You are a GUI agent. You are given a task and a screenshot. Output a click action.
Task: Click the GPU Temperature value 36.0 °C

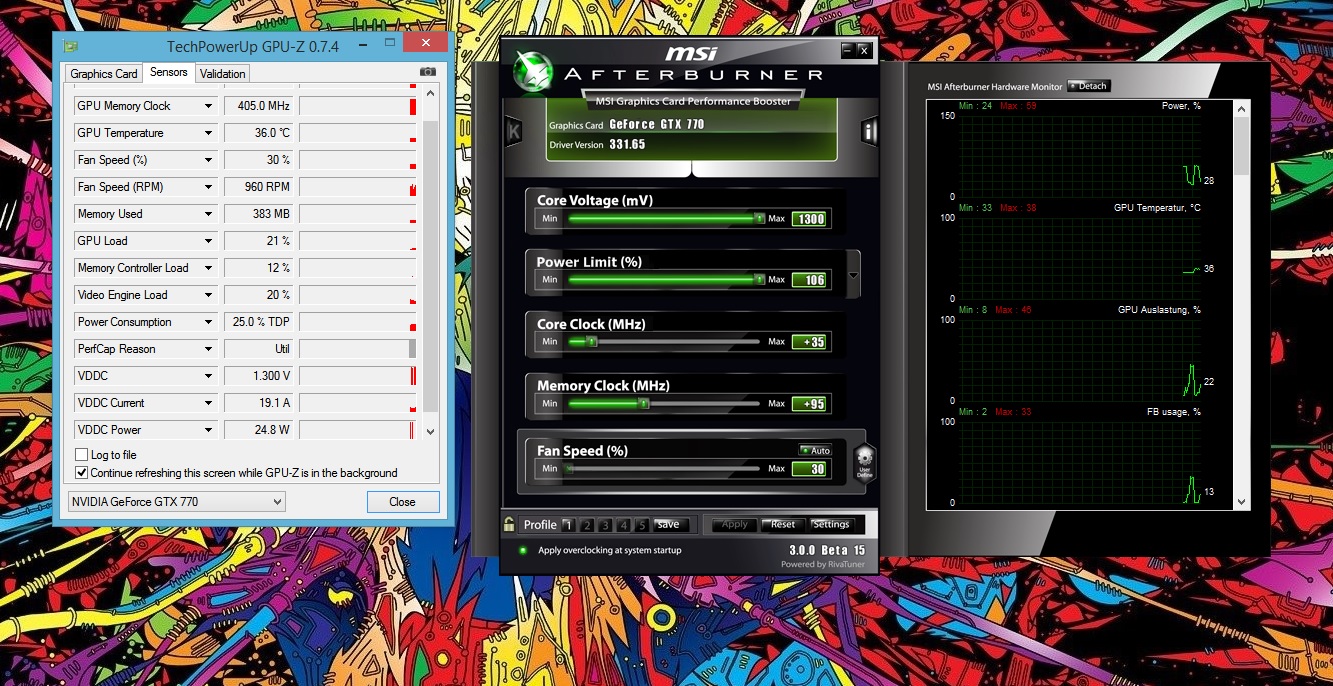point(259,133)
